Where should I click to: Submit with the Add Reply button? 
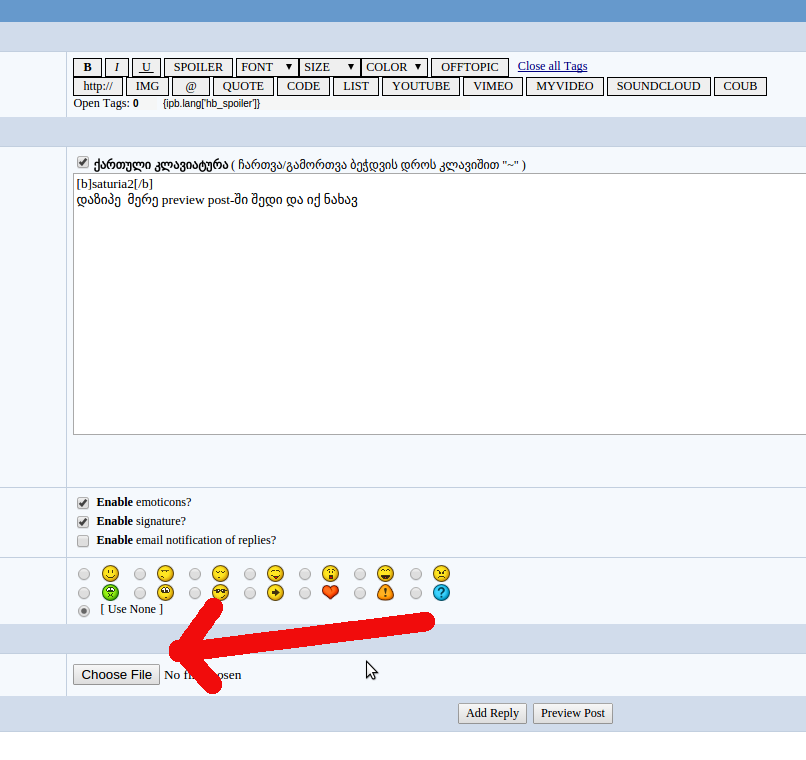[492, 713]
